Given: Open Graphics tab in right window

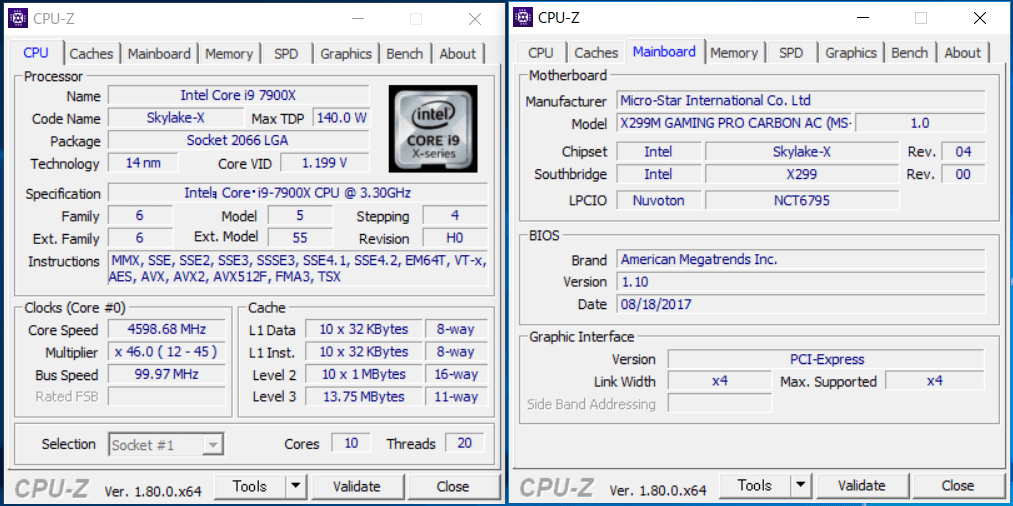Looking at the screenshot, I should coord(851,52).
